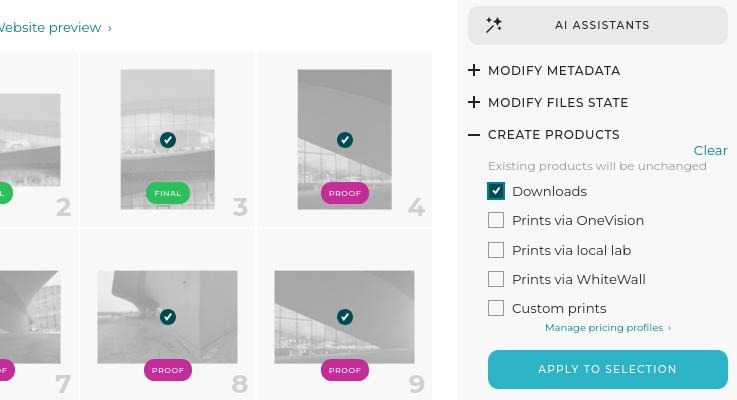
Task: Select the thumbnail of image 9
Action: click(x=345, y=317)
